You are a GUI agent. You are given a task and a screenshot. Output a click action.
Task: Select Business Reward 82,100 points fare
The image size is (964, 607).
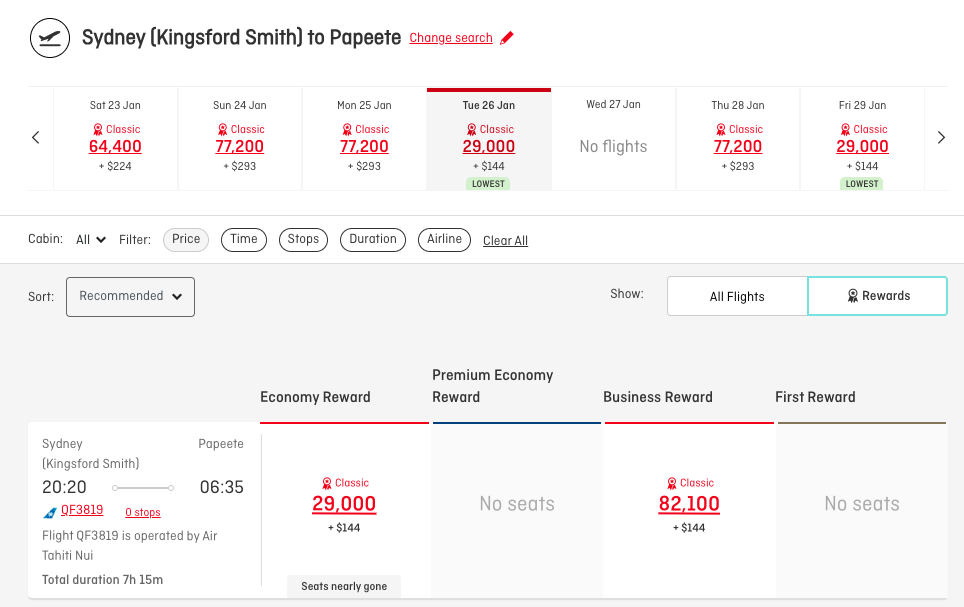pyautogui.click(x=689, y=504)
